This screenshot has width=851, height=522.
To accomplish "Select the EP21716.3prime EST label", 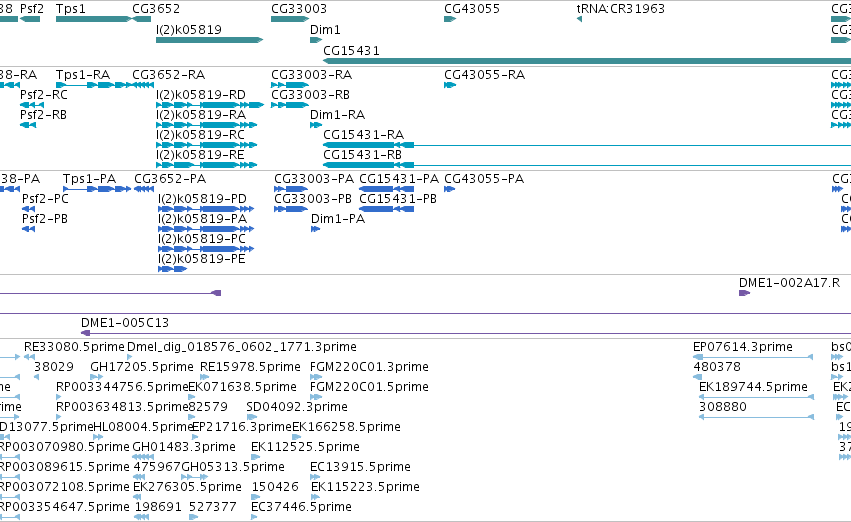I will tap(242, 428).
